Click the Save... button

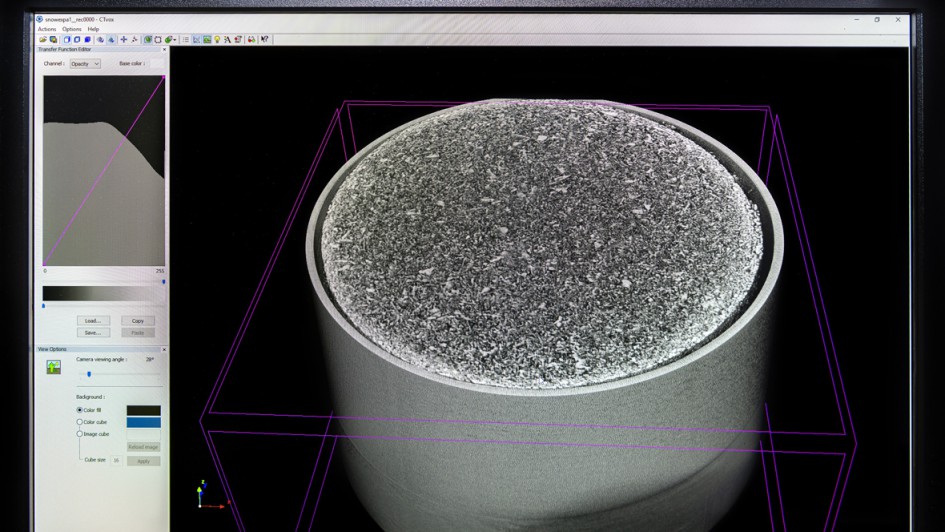point(92,332)
